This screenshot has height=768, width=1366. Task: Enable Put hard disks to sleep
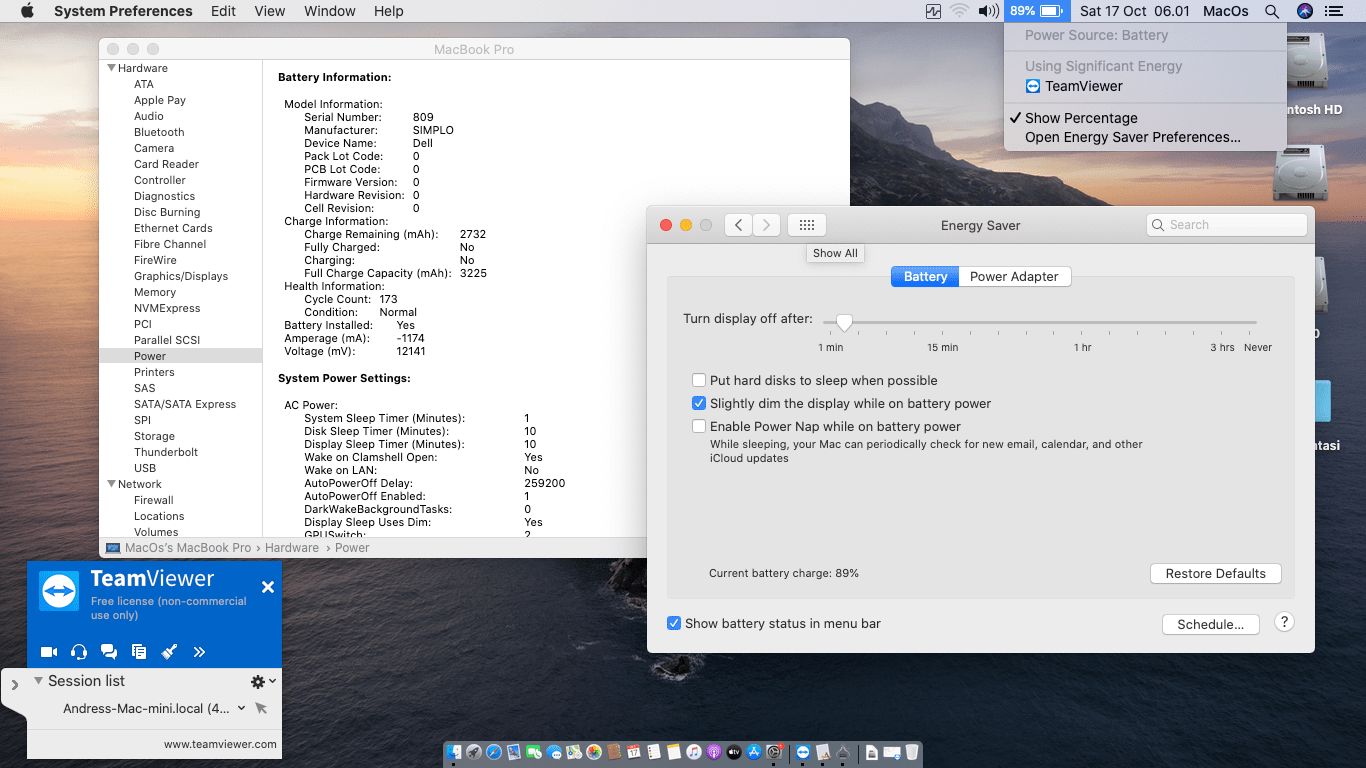[699, 381]
